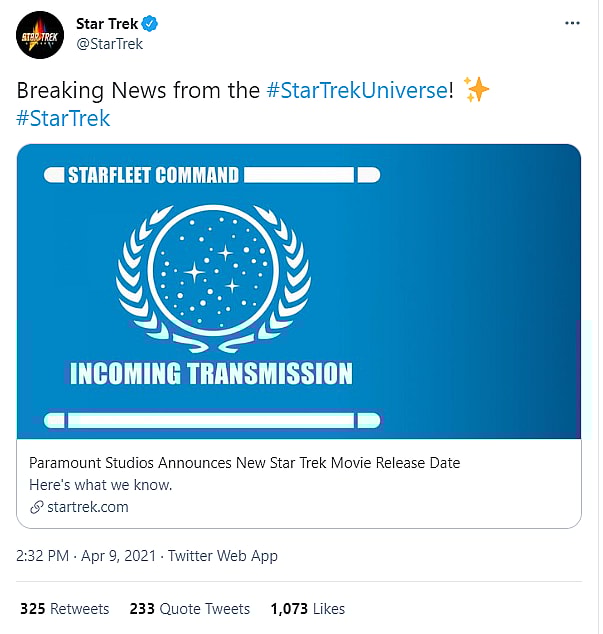This screenshot has height=634, width=603.
Task: Click the 2:32 PM · Apr 9, 2021 timestamp
Action: point(86,555)
